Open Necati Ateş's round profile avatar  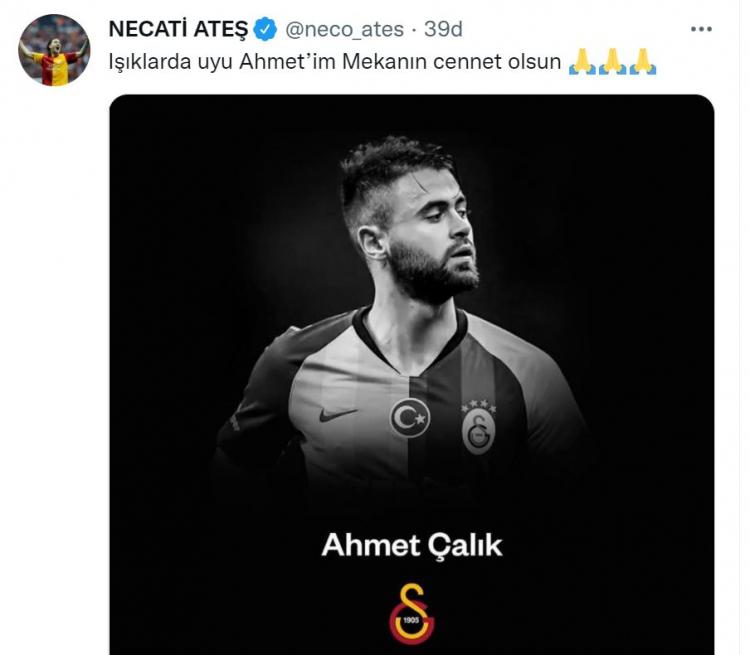(x=54, y=50)
